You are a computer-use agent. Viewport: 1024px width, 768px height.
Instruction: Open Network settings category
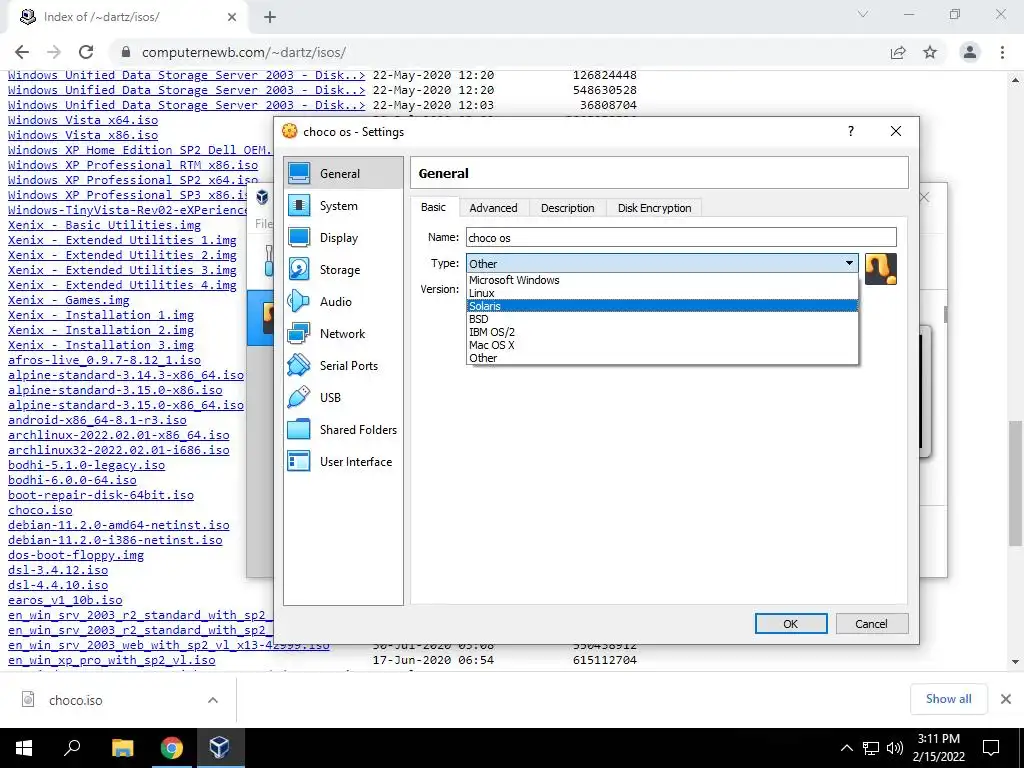(344, 334)
